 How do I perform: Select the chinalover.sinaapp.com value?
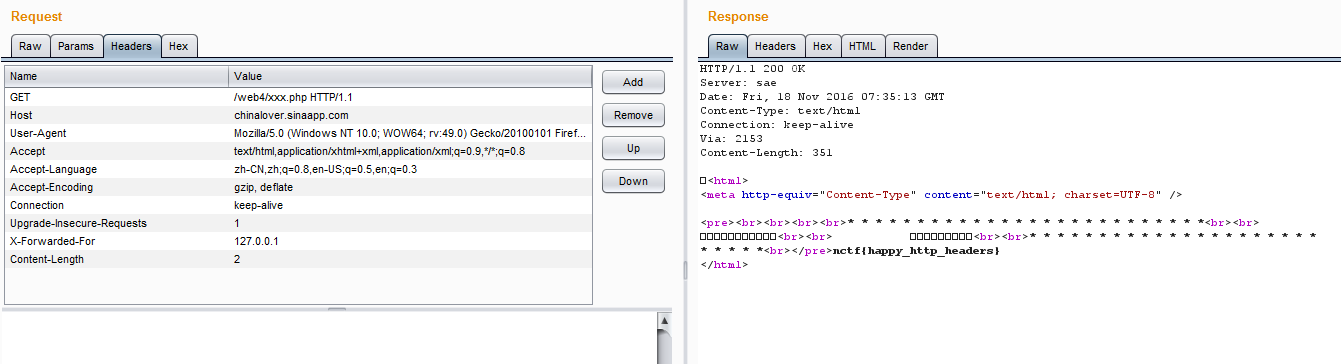(x=410, y=115)
